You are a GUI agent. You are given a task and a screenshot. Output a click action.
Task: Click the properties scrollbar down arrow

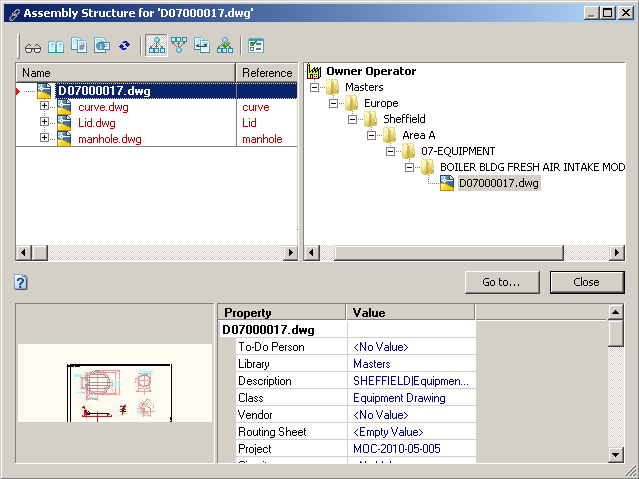tap(615, 455)
